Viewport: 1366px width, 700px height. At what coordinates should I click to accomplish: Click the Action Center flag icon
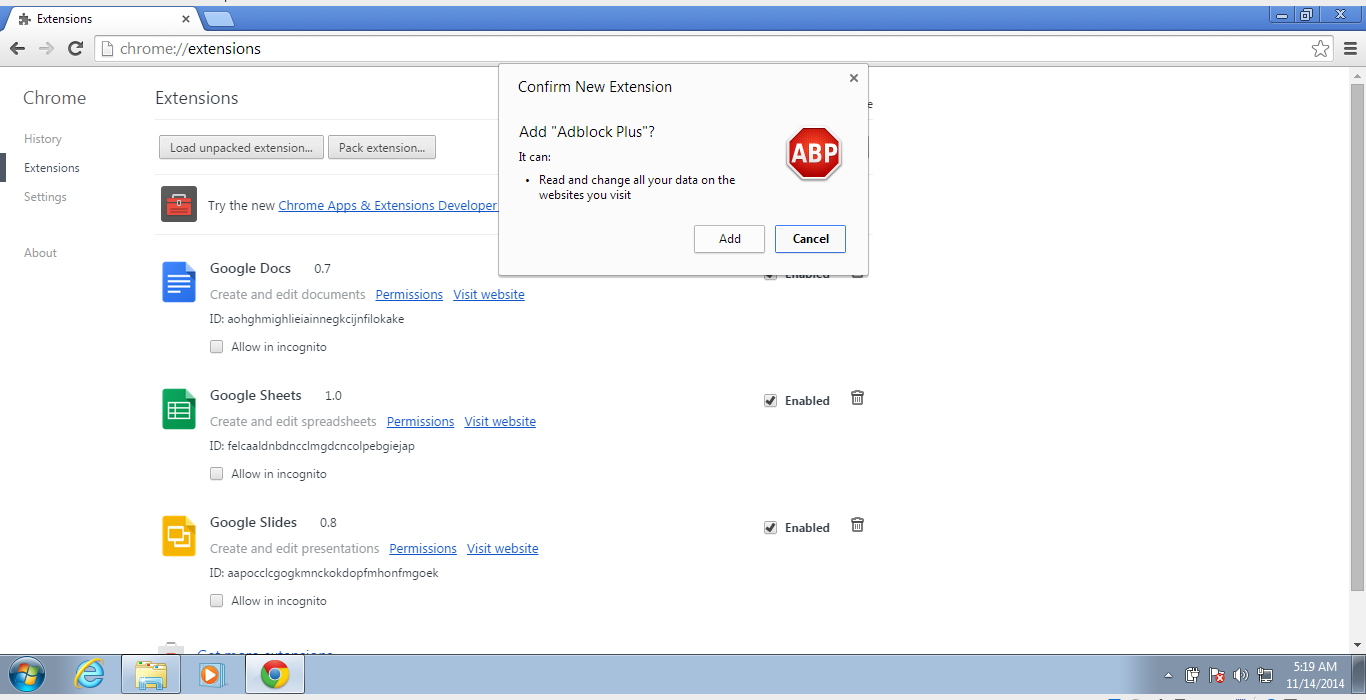pos(1217,675)
